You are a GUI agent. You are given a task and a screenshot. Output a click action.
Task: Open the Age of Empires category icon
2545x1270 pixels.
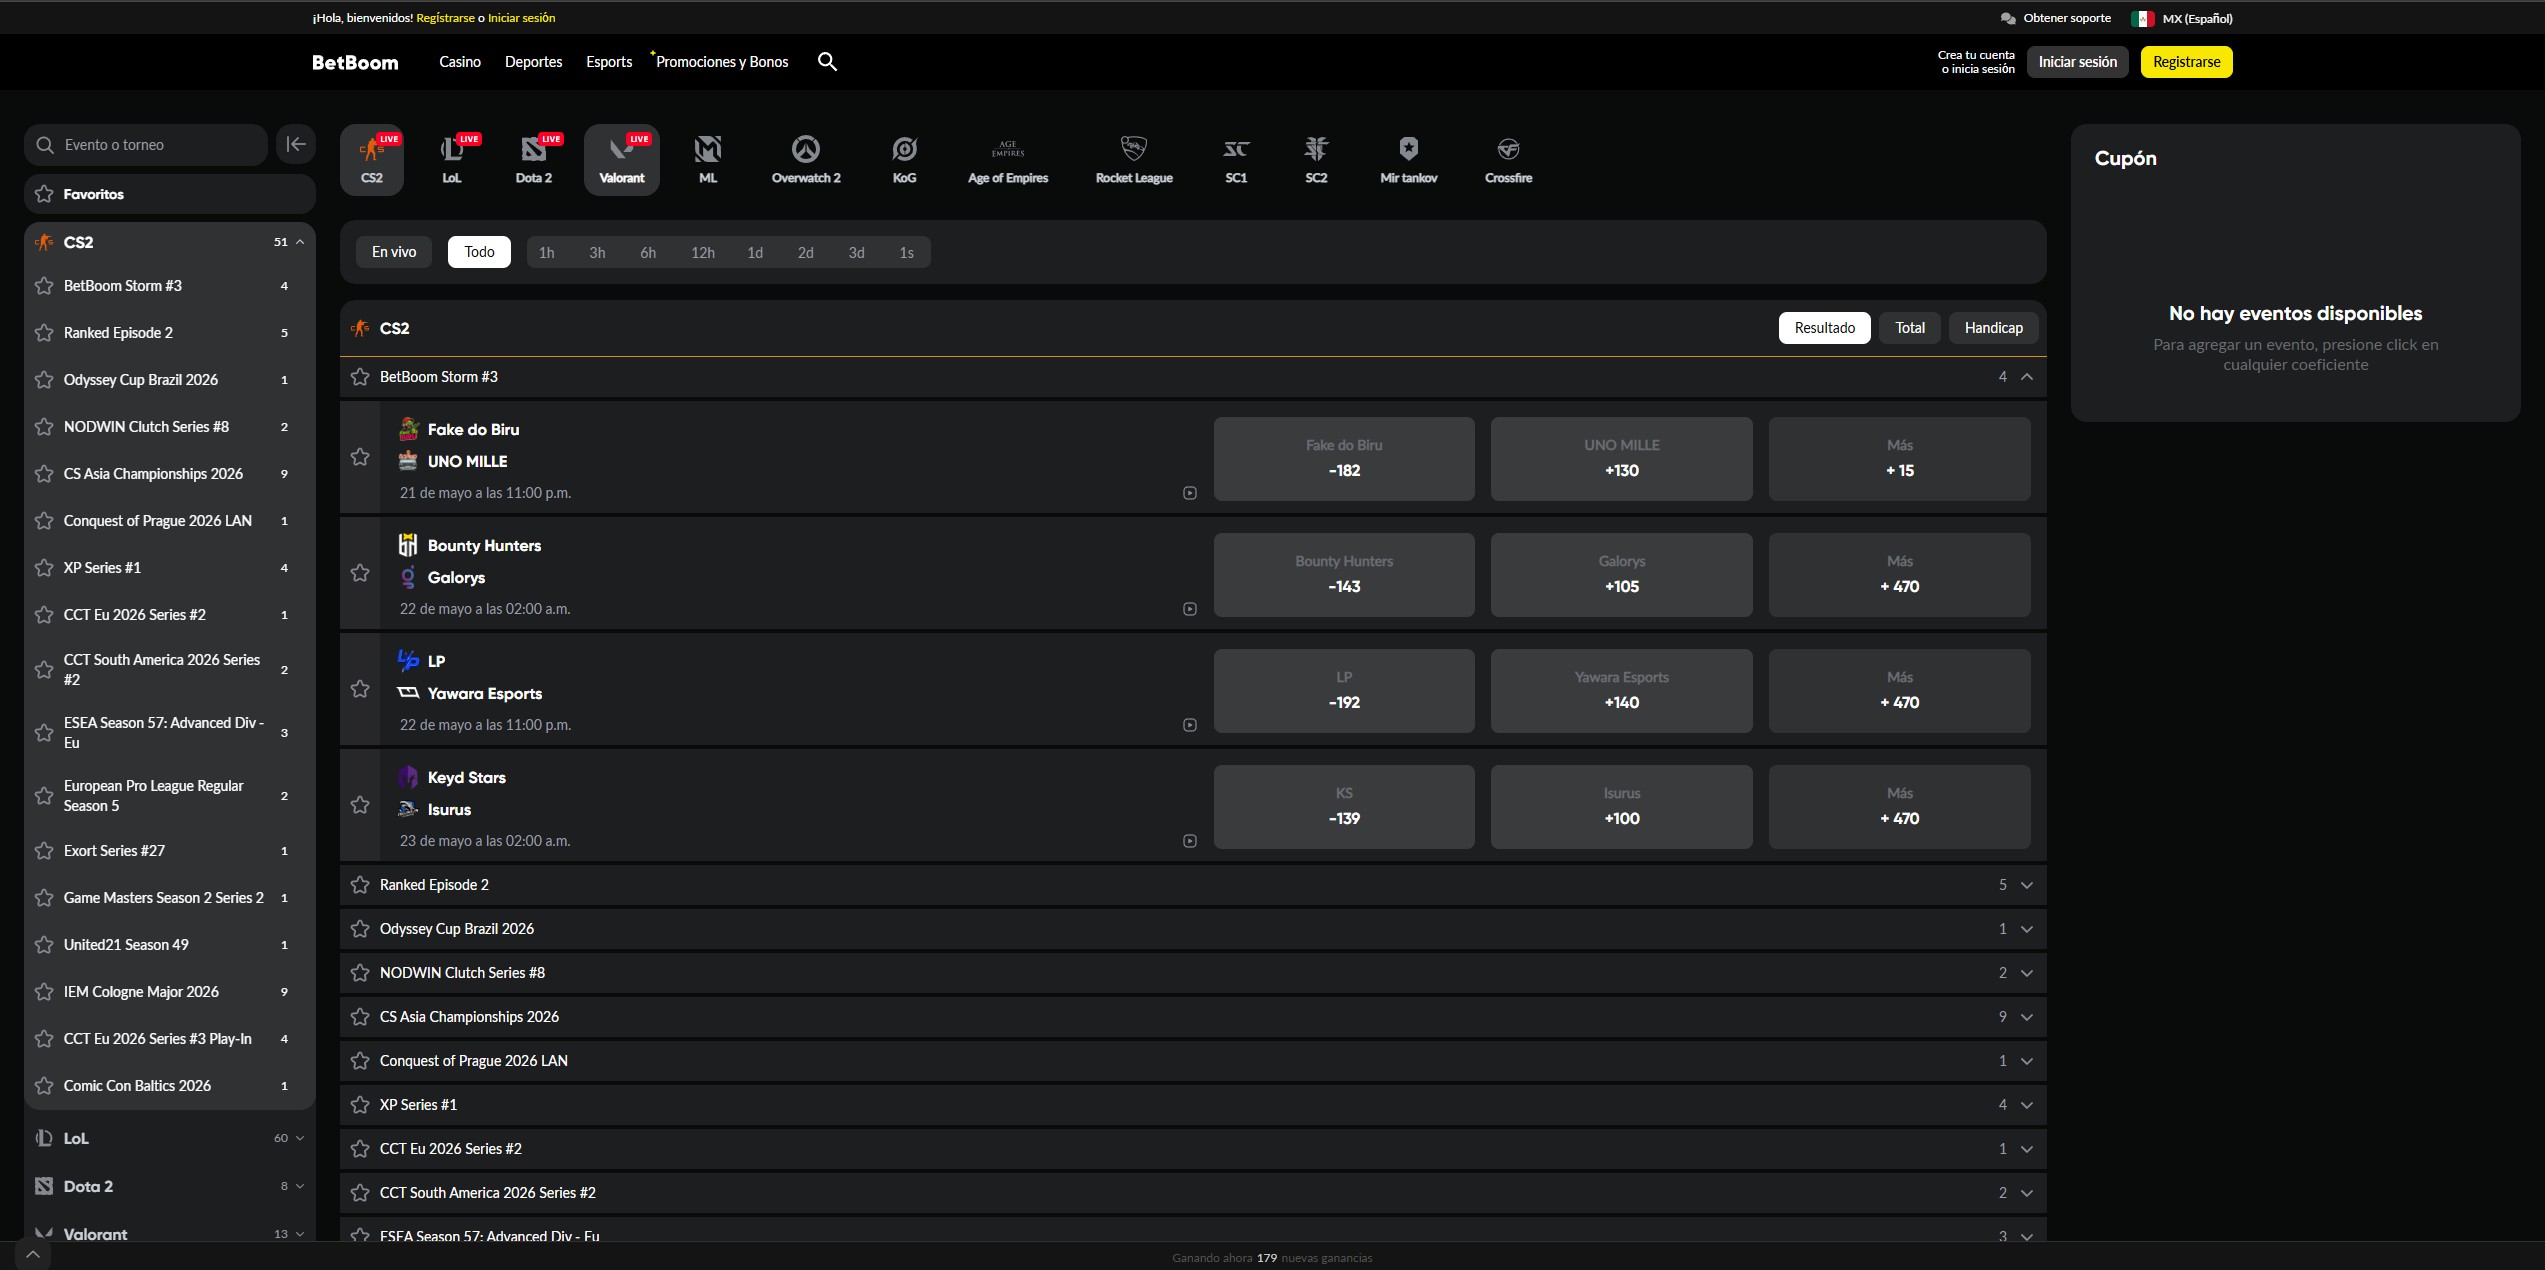coord(1008,160)
